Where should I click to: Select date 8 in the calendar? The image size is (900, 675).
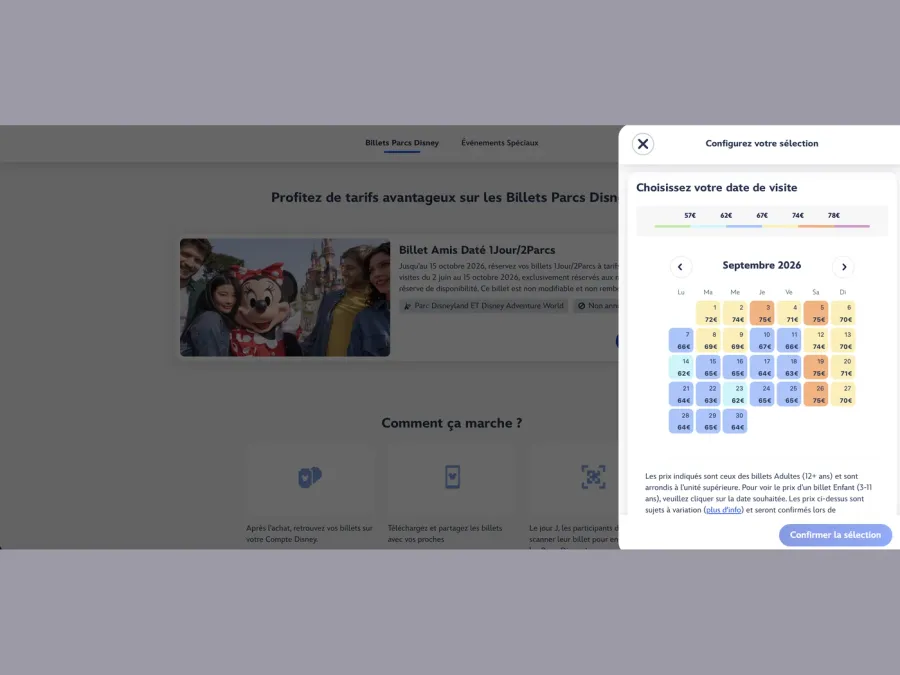(708, 340)
